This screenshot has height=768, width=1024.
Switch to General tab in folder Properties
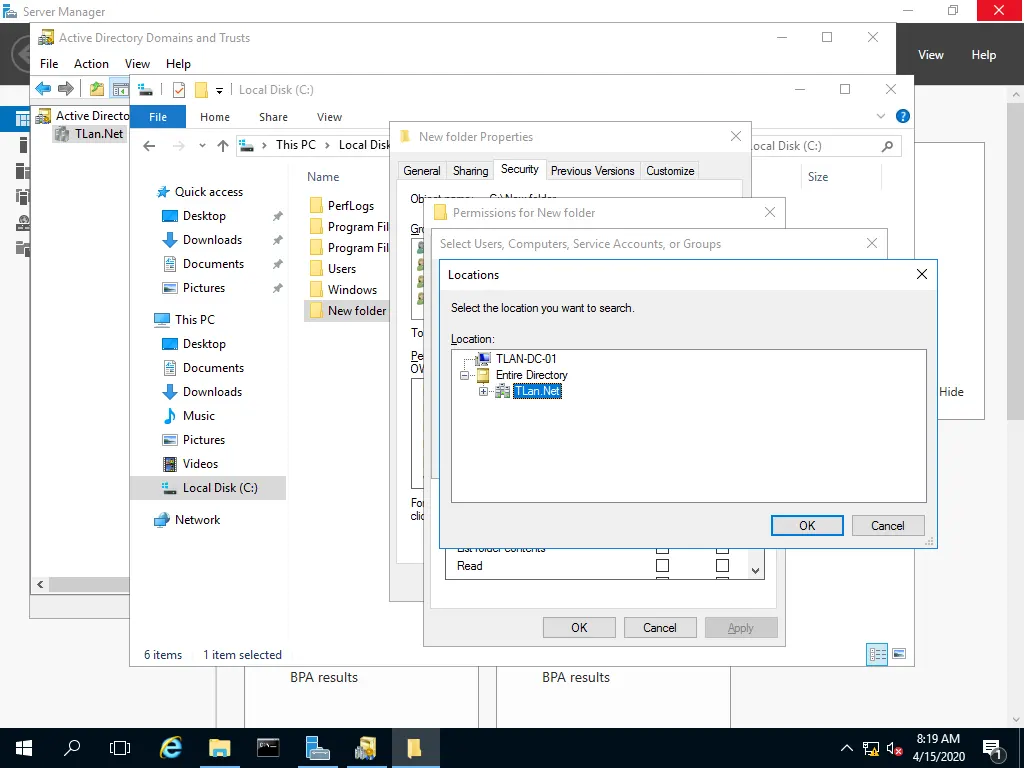pyautogui.click(x=422, y=170)
